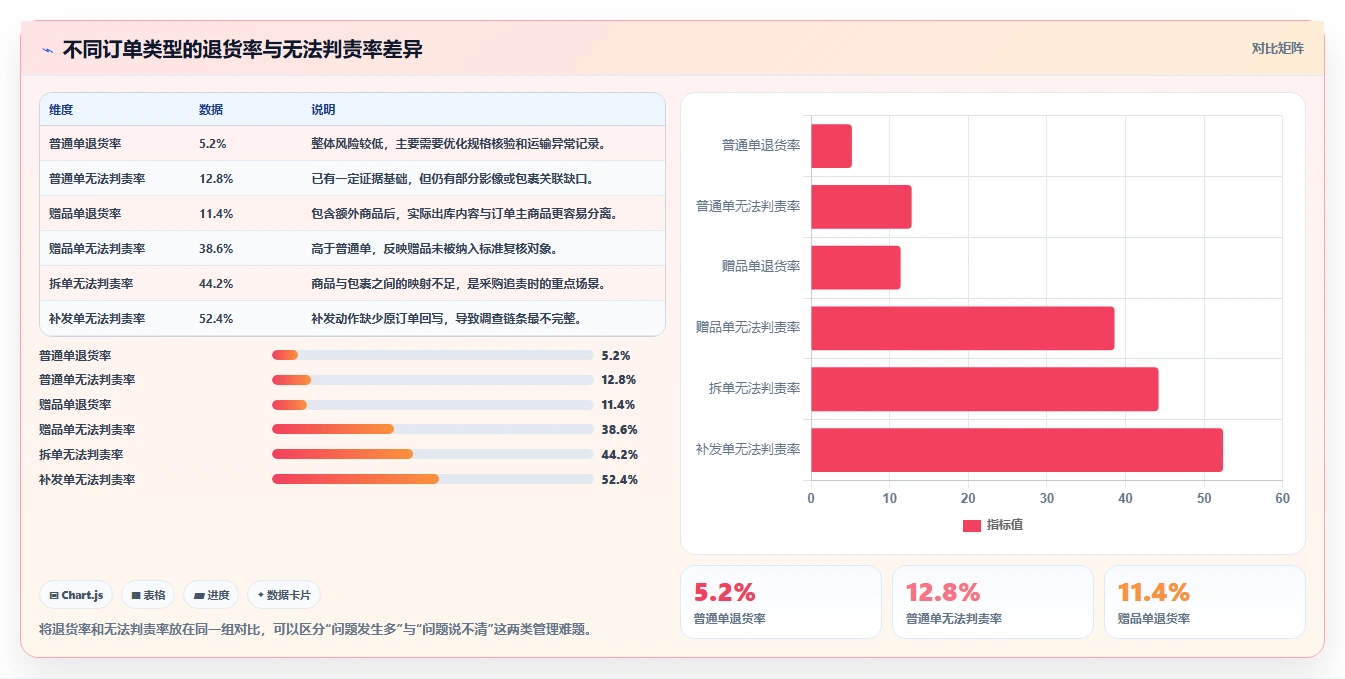Click the 普通单退货率 chart bar
1345x679 pixels.
tap(831, 146)
